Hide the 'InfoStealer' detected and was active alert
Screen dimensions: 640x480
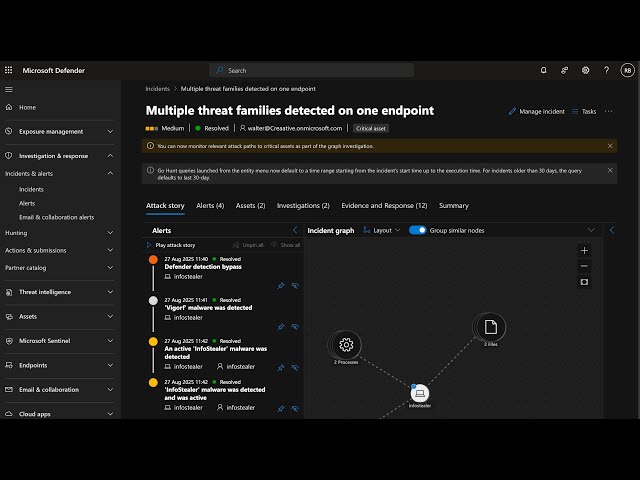pyautogui.click(x=295, y=409)
